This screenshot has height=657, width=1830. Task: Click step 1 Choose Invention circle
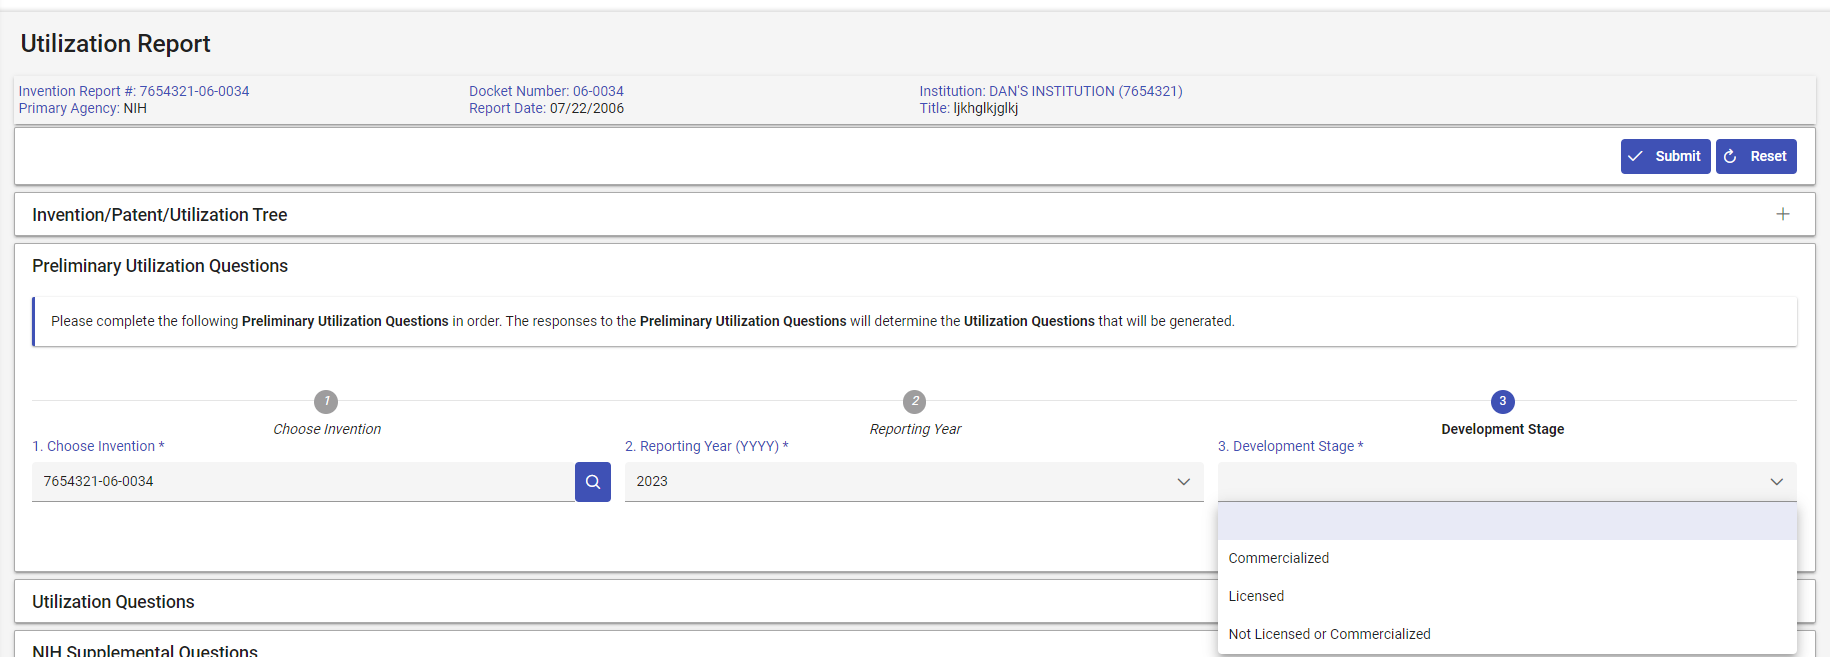pos(326,402)
